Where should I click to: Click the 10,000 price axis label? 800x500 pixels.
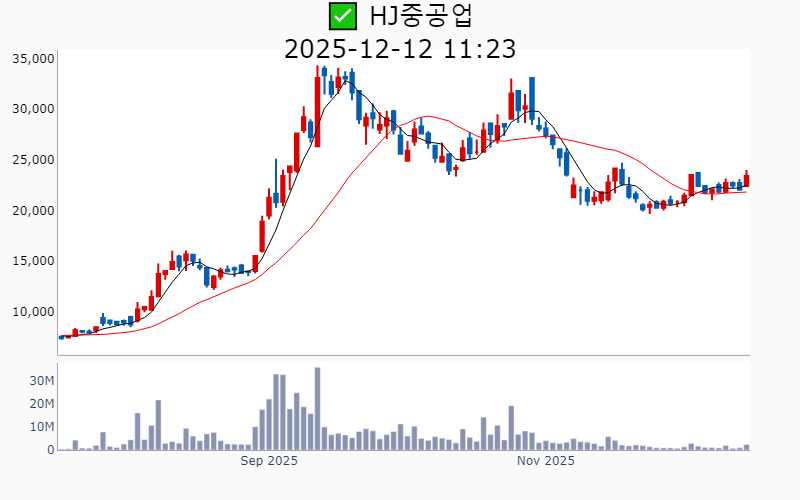[x=32, y=312]
